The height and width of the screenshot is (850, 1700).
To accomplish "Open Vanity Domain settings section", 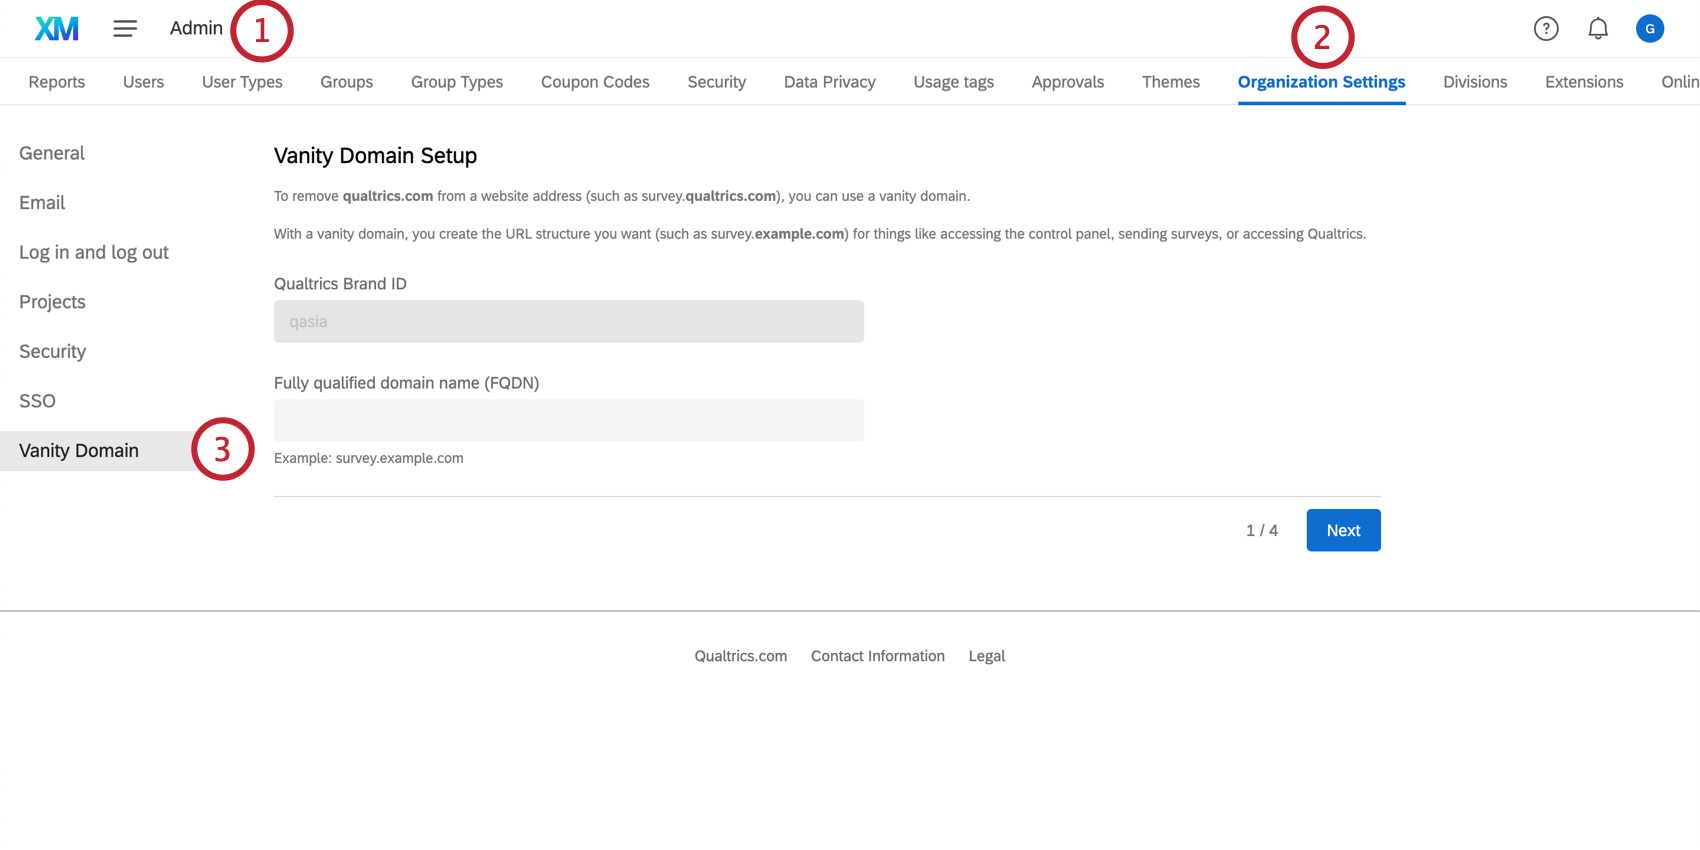I will point(79,451).
